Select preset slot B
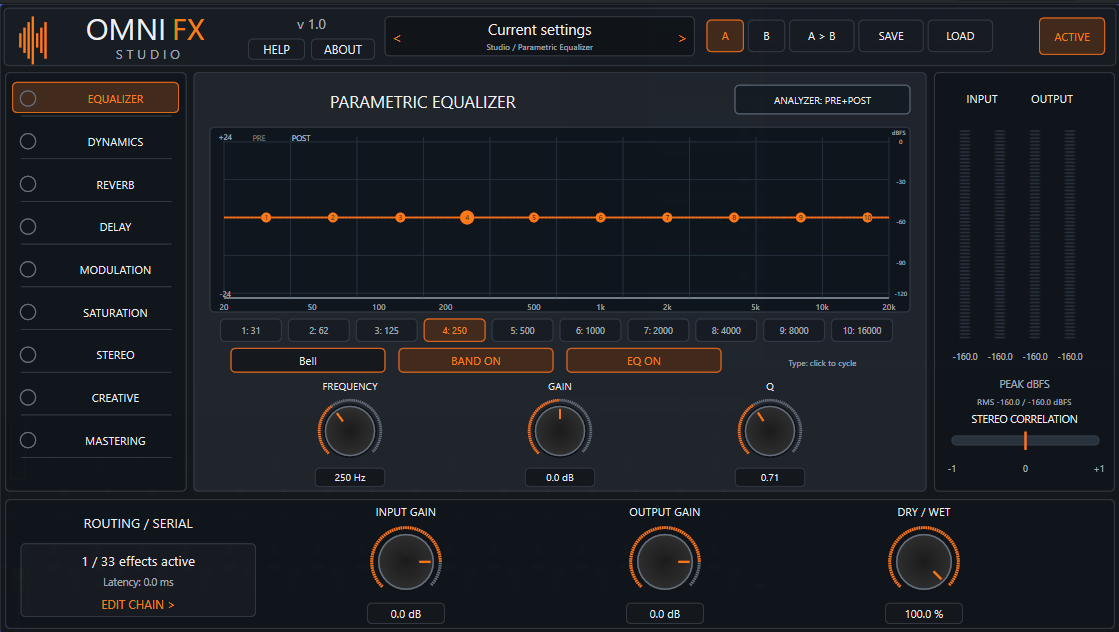This screenshot has width=1119, height=632. click(766, 36)
